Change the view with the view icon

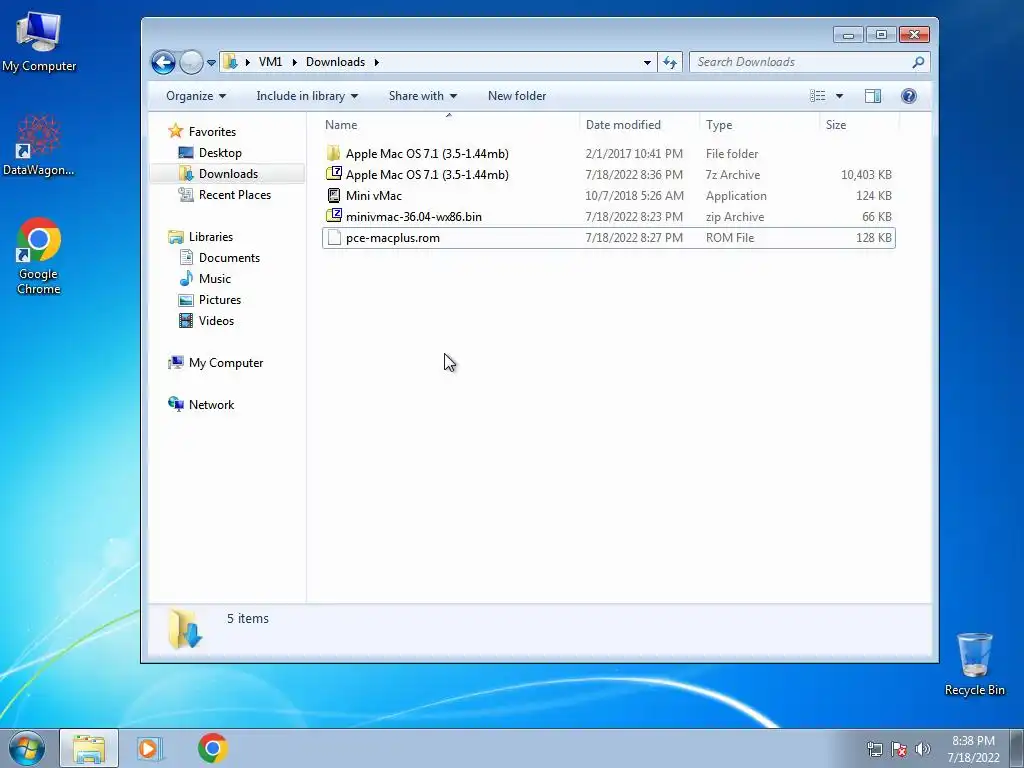(x=818, y=96)
